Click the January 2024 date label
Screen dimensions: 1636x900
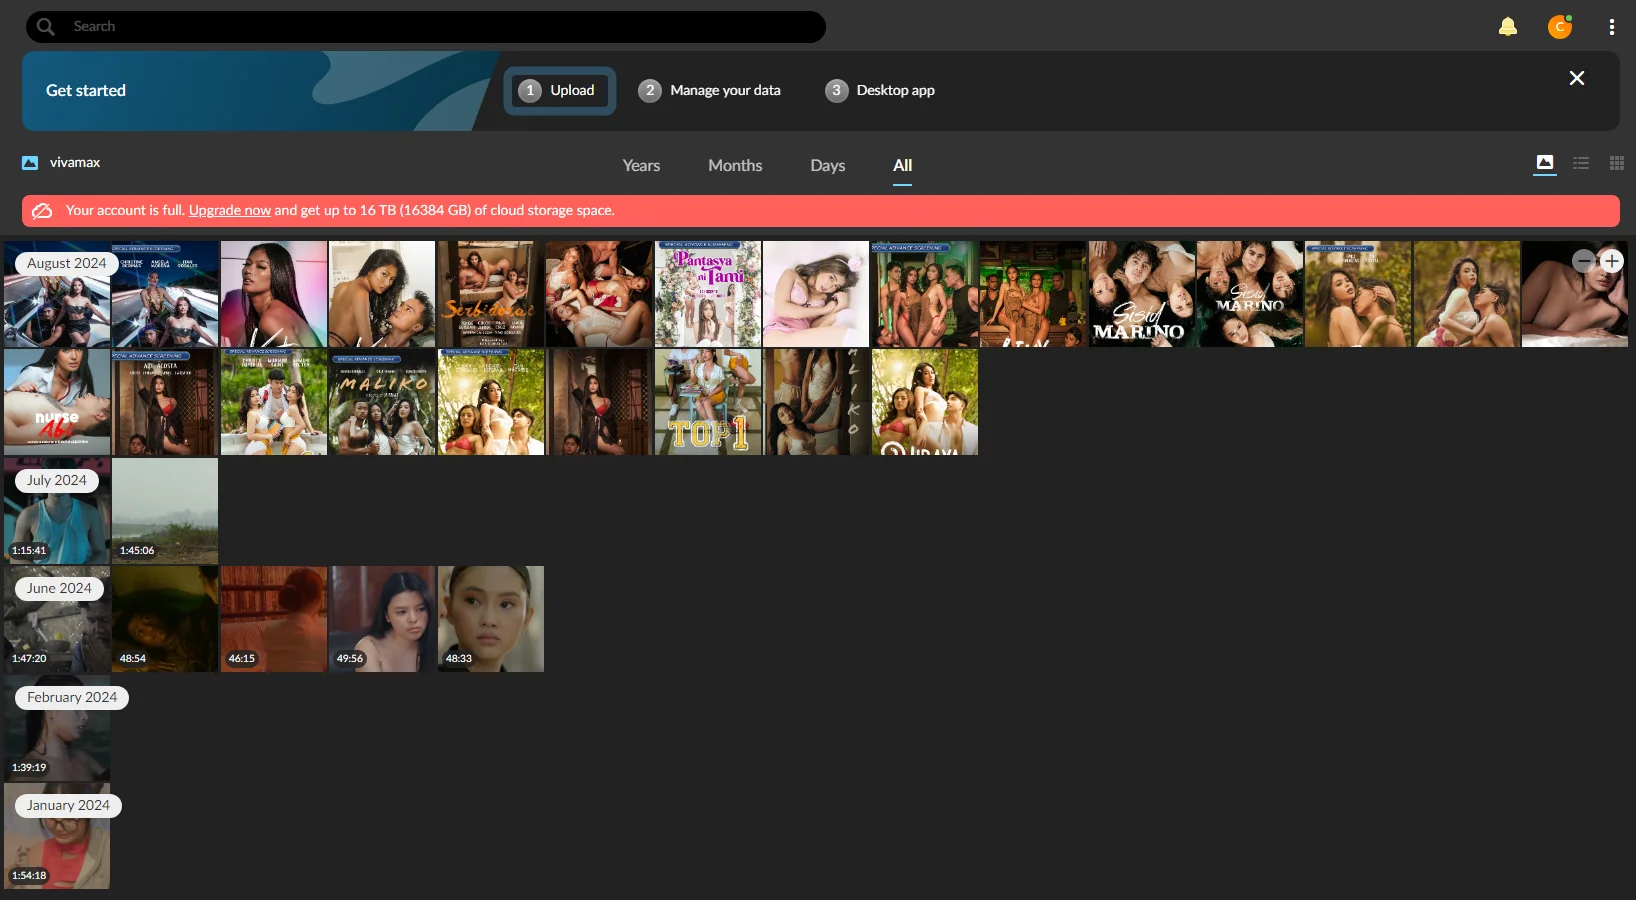pyautogui.click(x=68, y=806)
